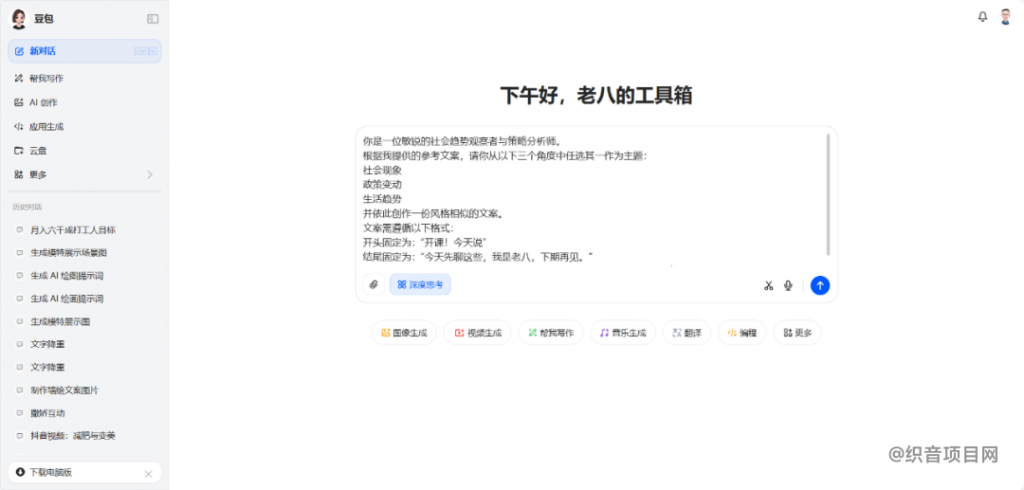Open user profile avatar top right
1024x490 pixels.
[1006, 17]
